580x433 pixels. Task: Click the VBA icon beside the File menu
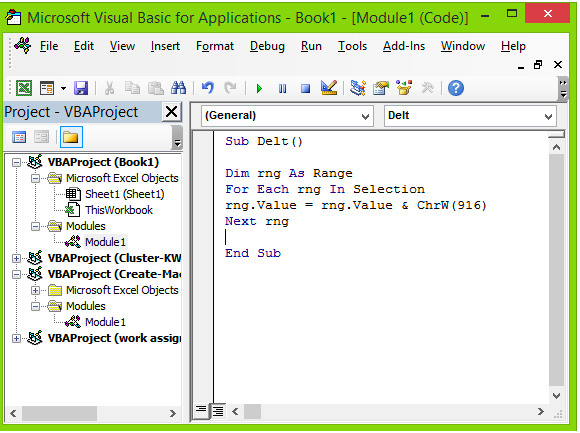click(x=23, y=45)
